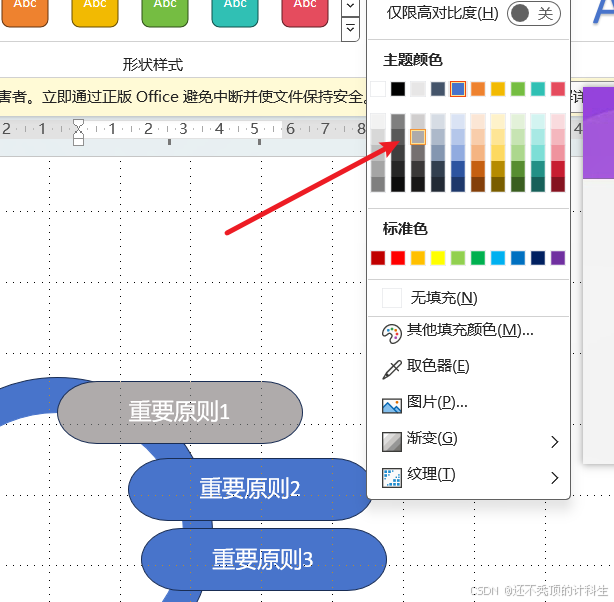Select the 重要原则3 blue shape
Screen dimensions: 614x602
[x=264, y=559]
